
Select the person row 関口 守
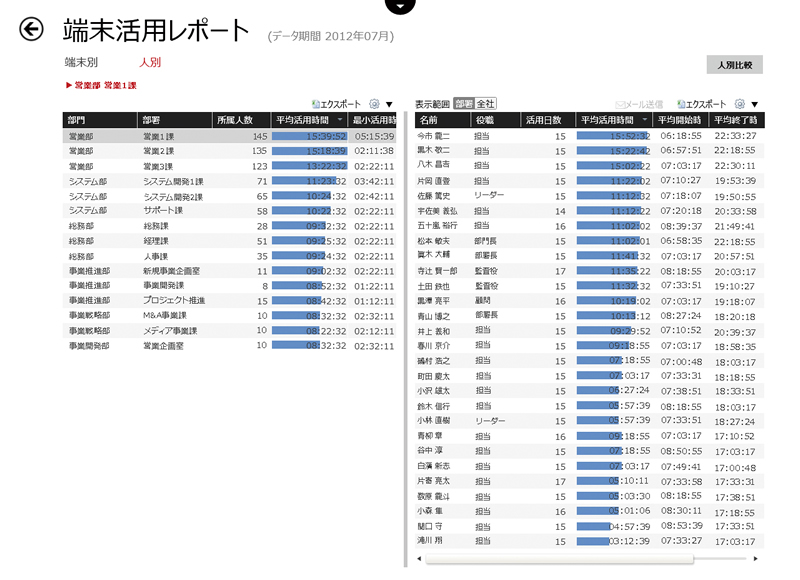[x=590, y=526]
